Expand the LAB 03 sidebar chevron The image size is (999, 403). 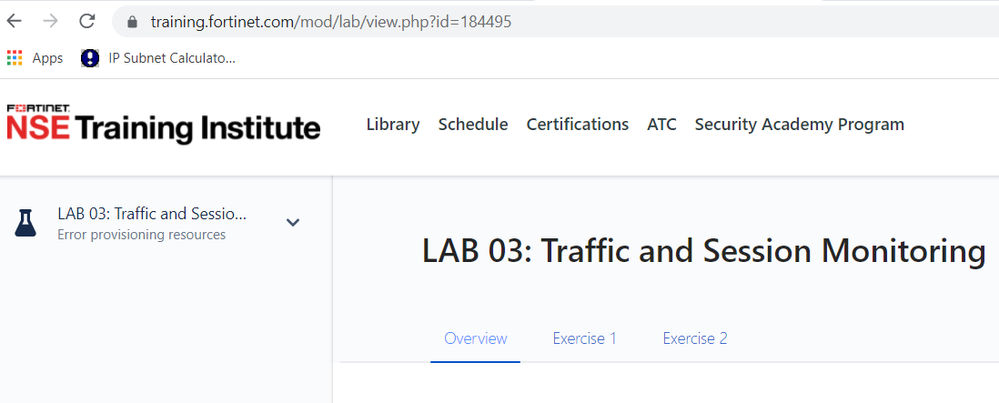click(292, 222)
